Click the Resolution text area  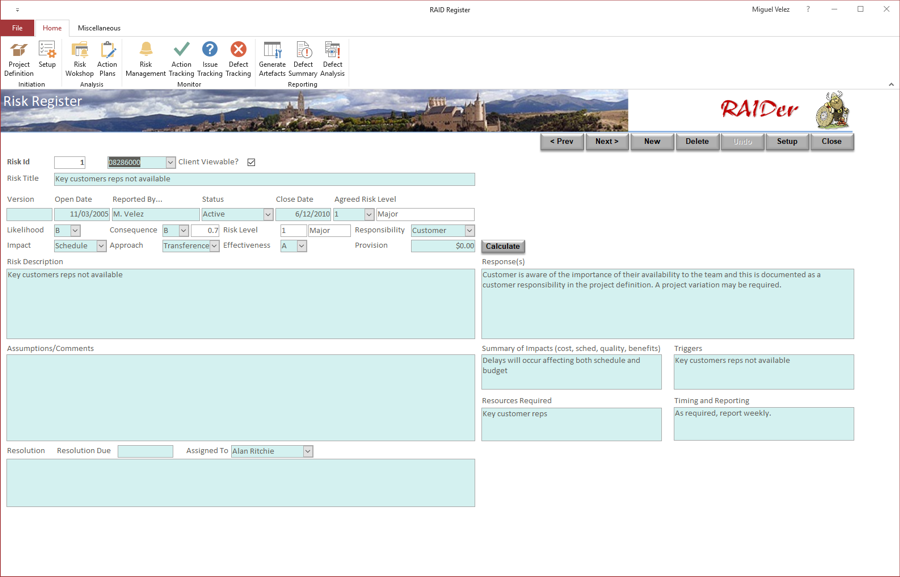tap(240, 483)
